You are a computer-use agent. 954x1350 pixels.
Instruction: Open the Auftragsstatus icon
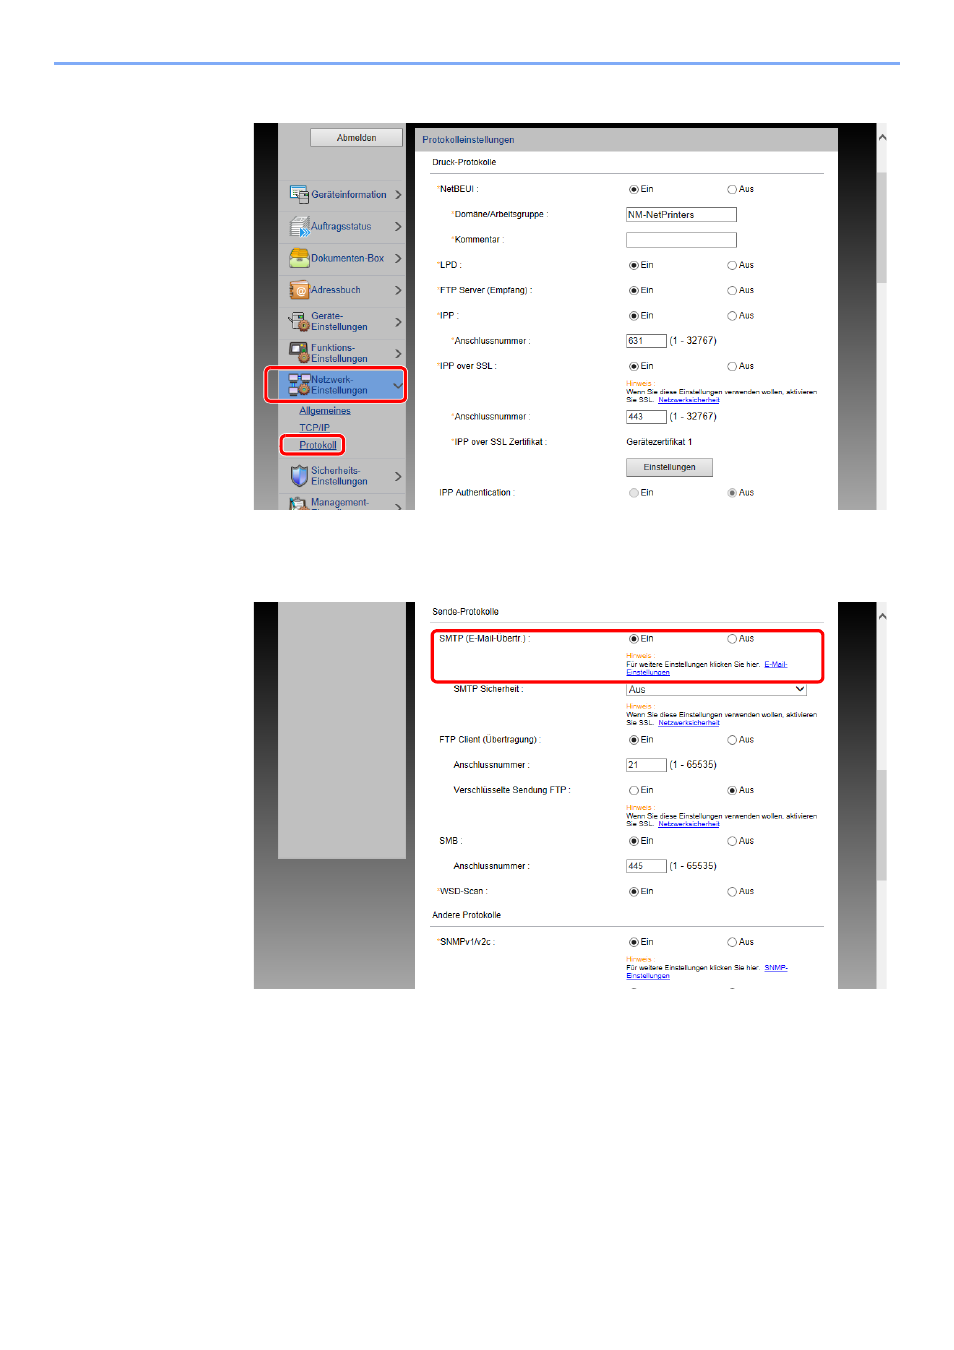tap(298, 226)
